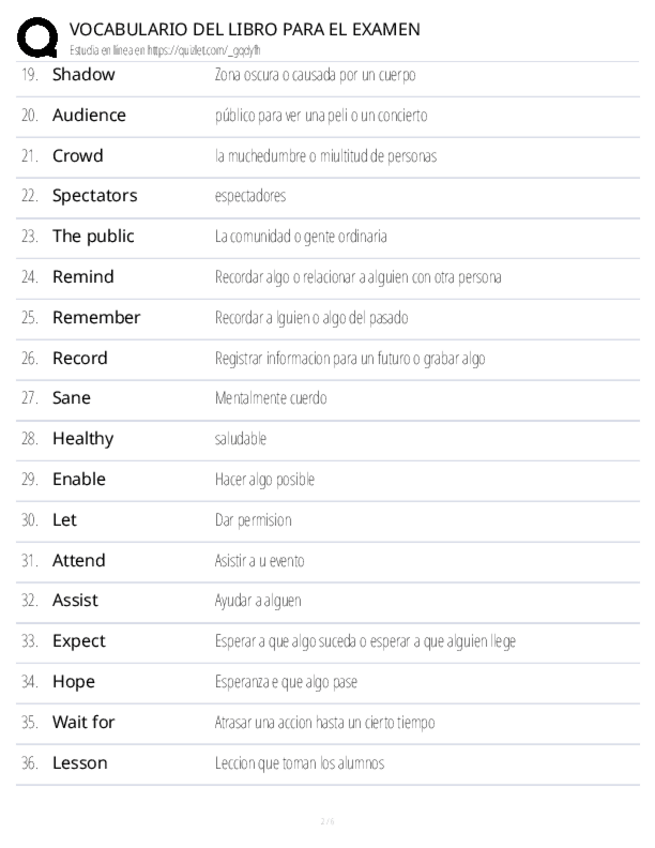Click the 'Wait for' term
Screen dimensions: 655x848
click(x=83, y=722)
